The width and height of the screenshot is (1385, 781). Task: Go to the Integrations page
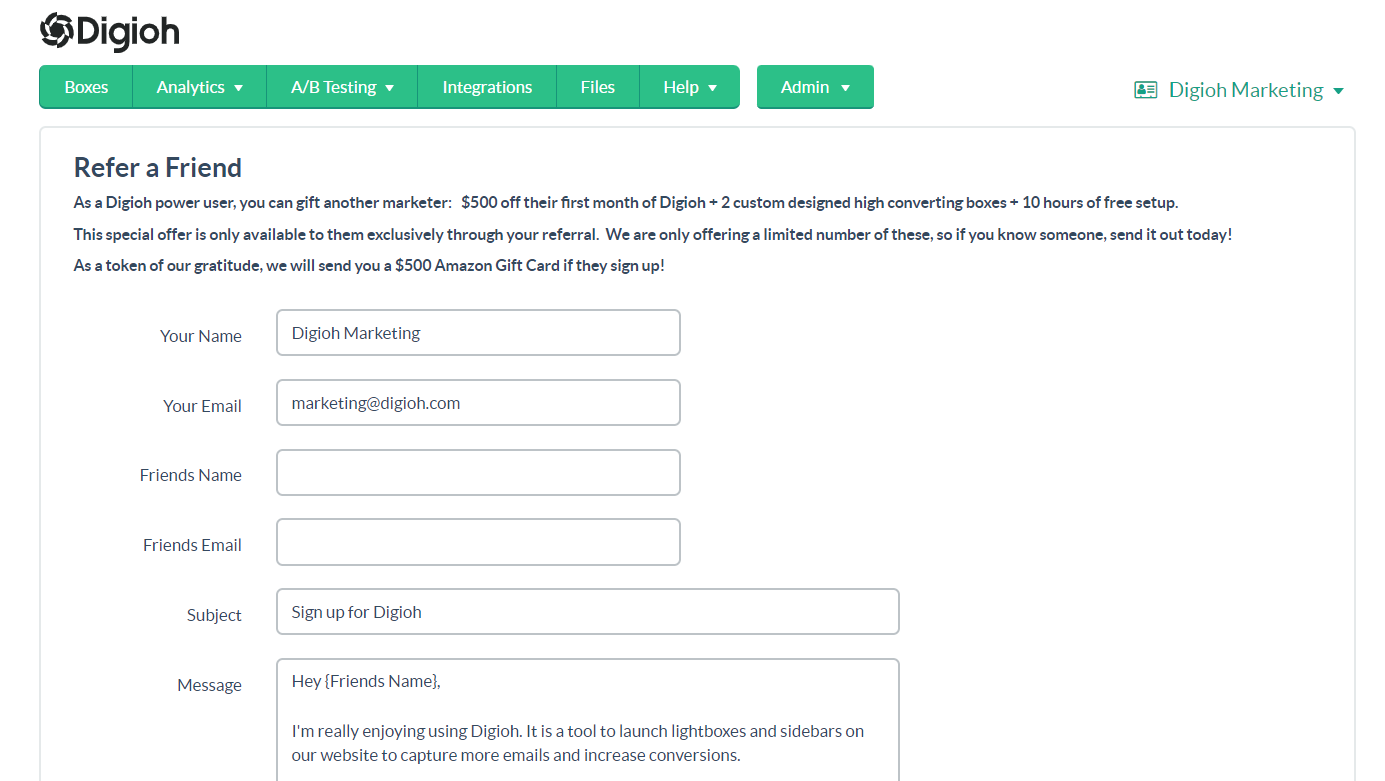pos(487,87)
